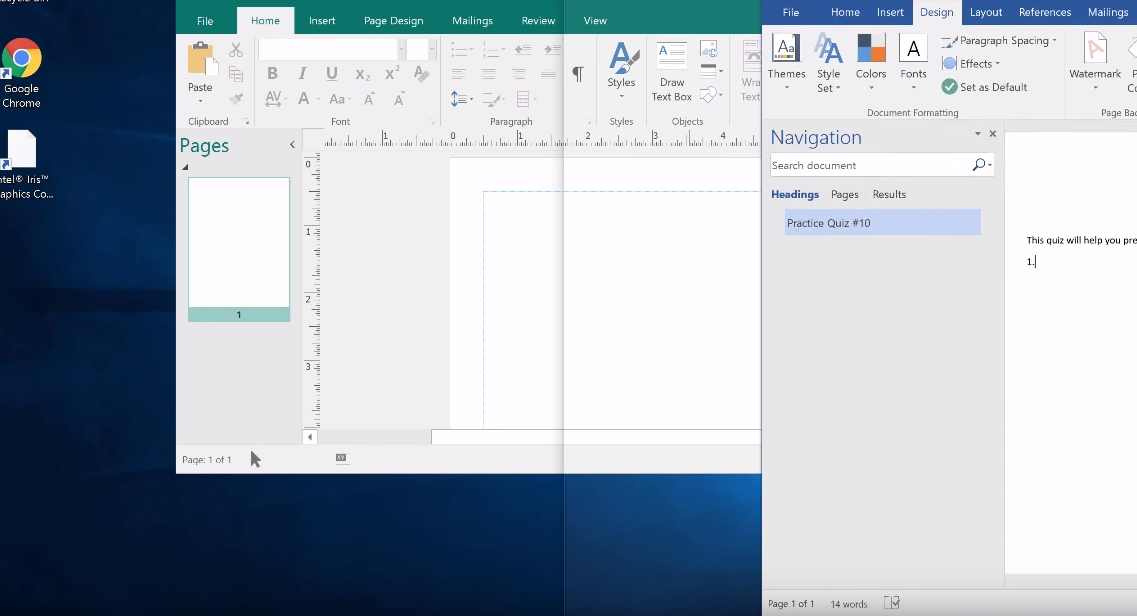Select the Format Painter brush in Publisher

(x=236, y=99)
